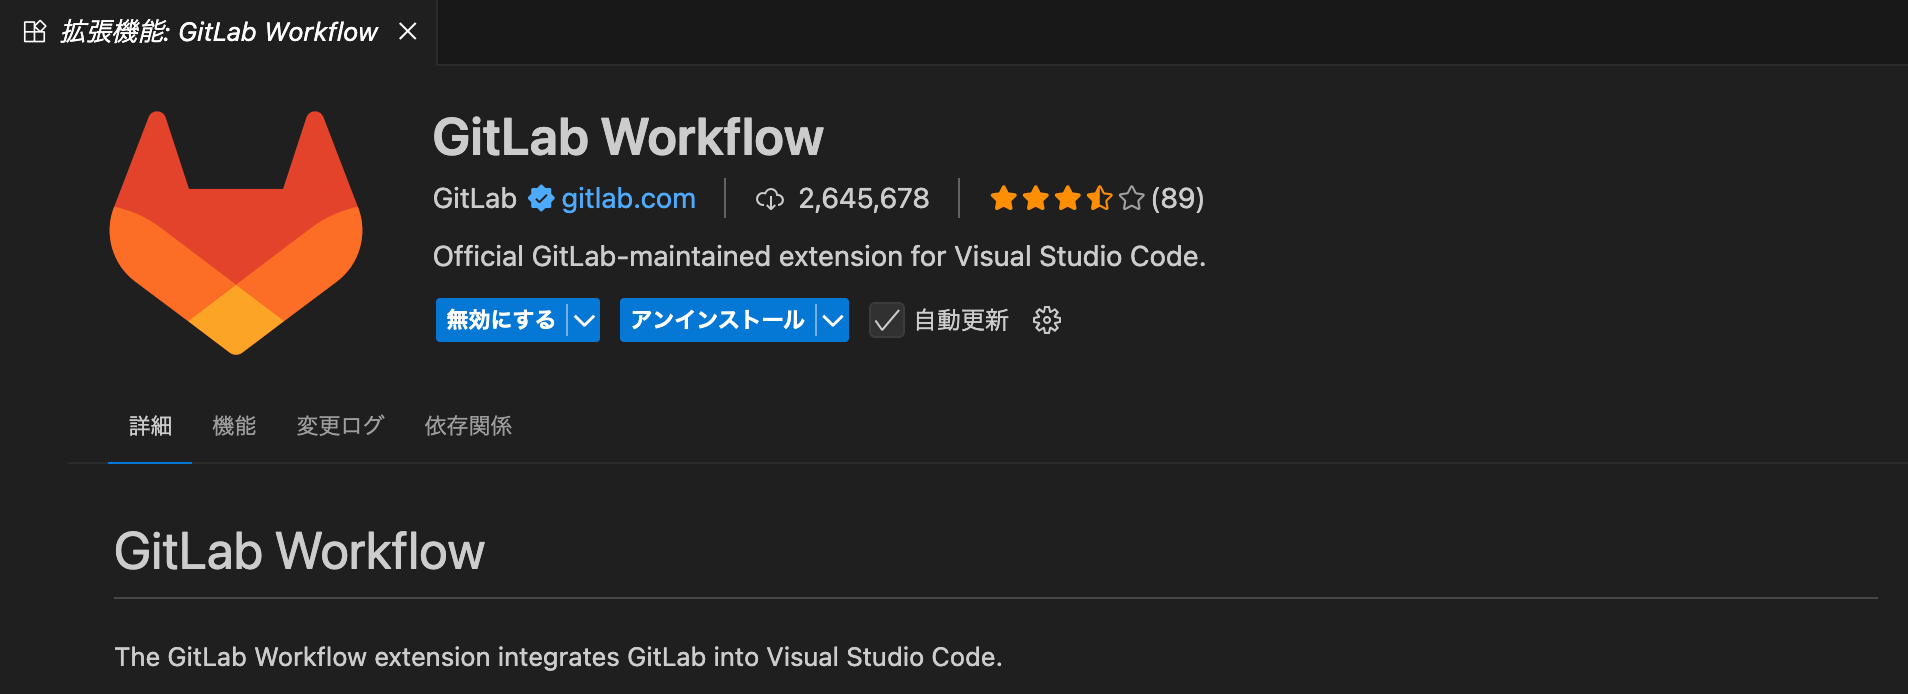Click the 自動更新 label text

click(961, 320)
